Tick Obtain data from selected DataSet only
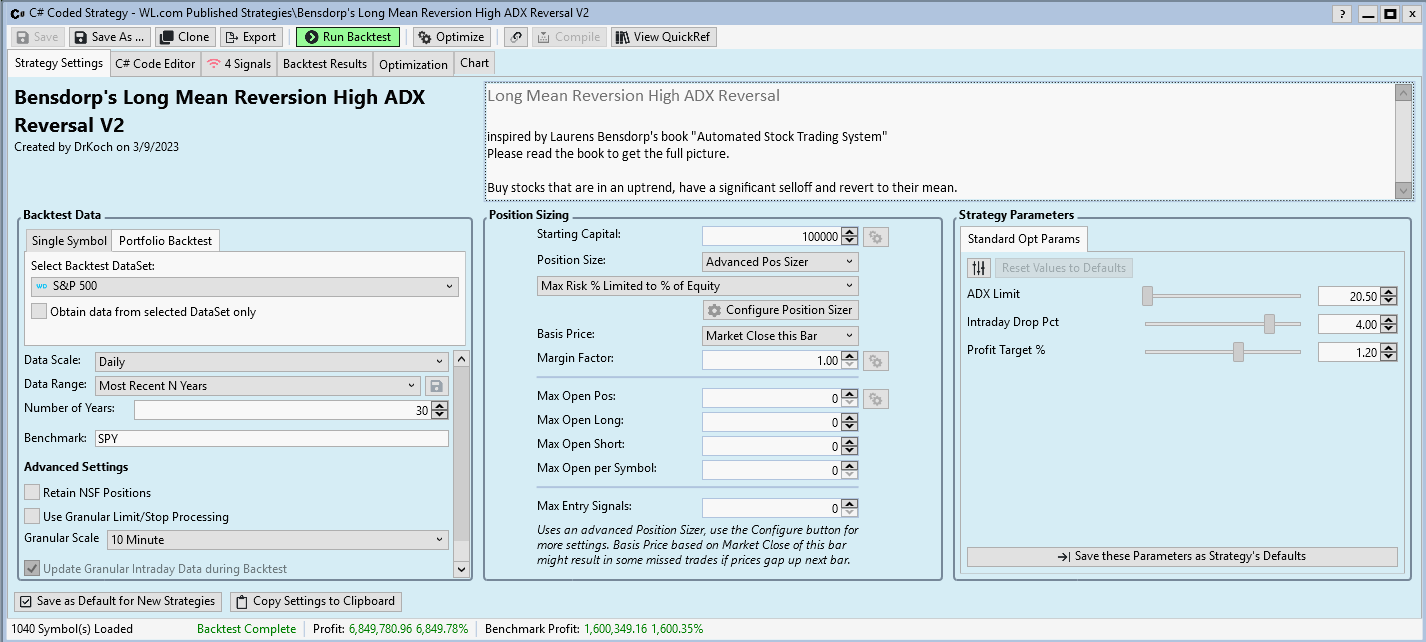 (39, 311)
